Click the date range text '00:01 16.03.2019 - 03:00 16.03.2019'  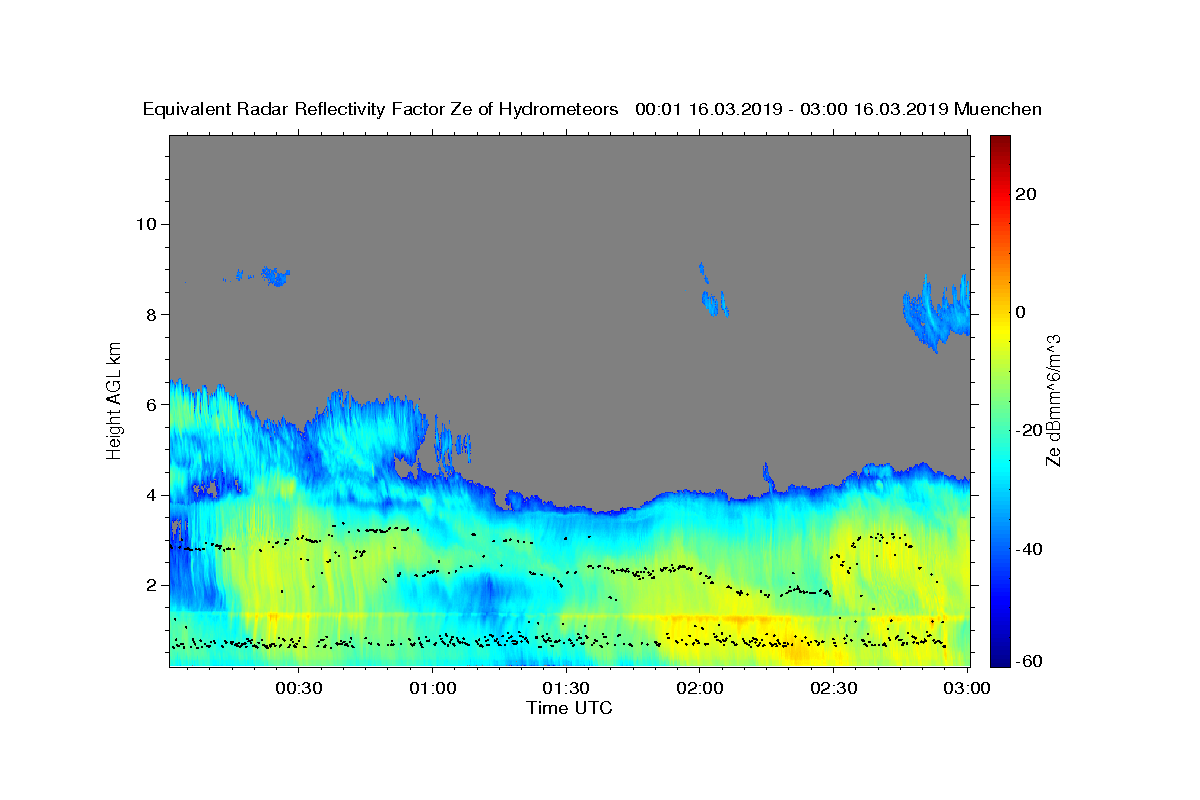[792, 110]
